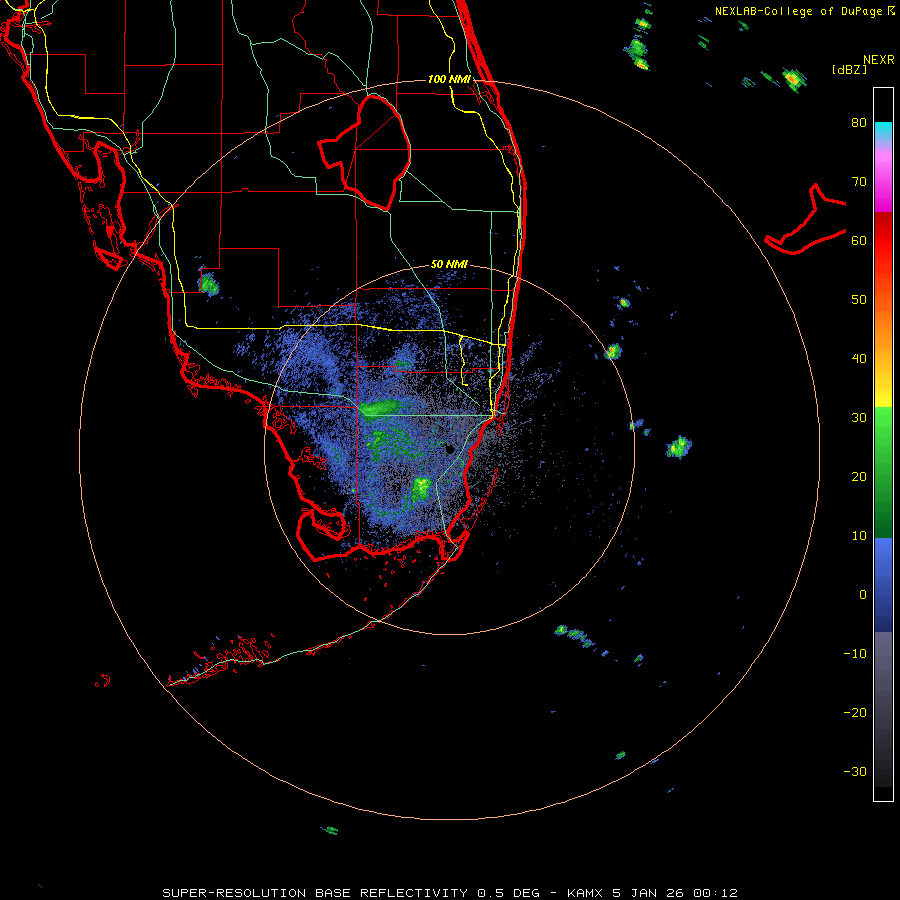Screen dimensions: 900x900
Task: Select the 30 value on the dBZ scale
Action: tap(859, 418)
